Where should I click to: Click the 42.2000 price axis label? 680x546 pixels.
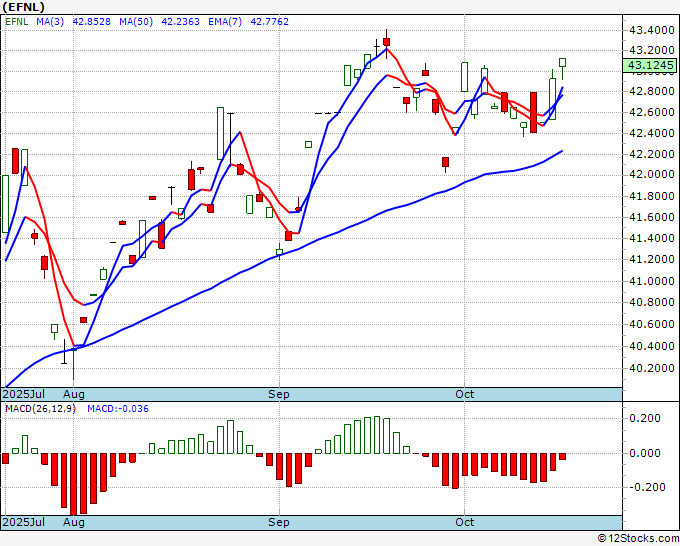(652, 154)
